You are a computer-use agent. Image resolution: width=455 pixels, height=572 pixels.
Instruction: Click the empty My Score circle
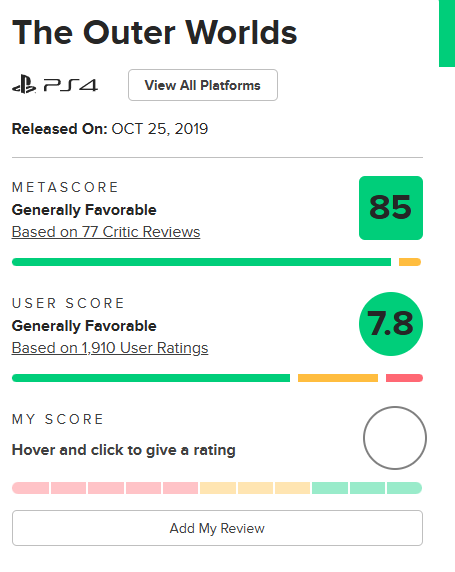395,438
